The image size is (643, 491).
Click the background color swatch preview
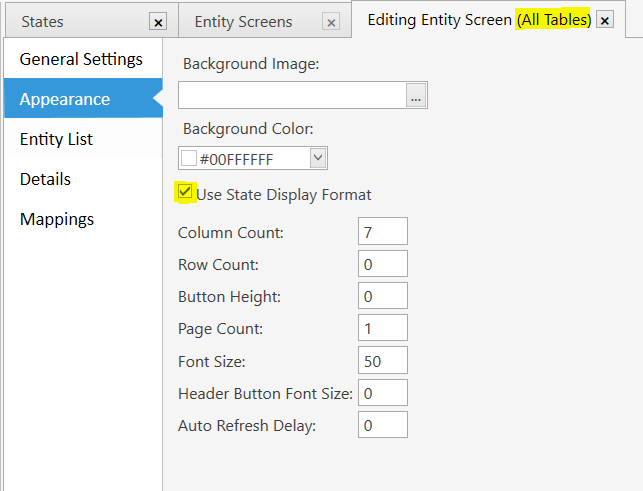[x=189, y=158]
